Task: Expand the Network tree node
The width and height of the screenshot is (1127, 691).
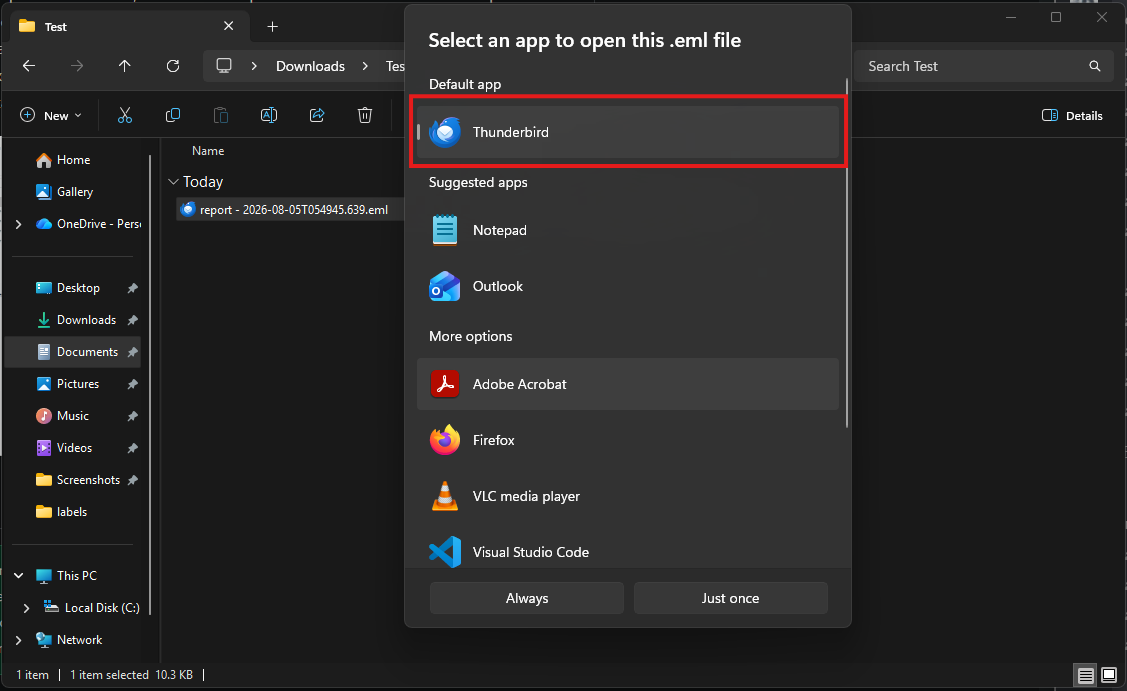Action: pyautogui.click(x=19, y=640)
